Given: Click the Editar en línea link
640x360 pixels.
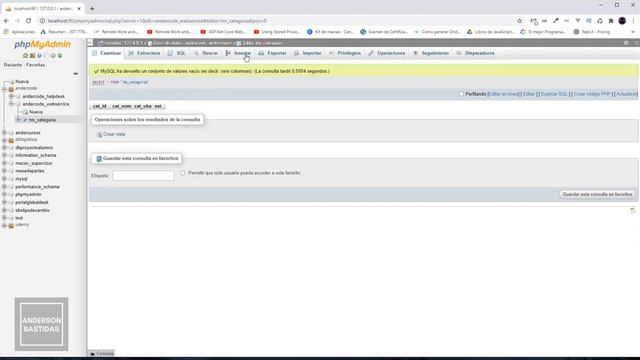Looking at the screenshot, I should tap(503, 94).
